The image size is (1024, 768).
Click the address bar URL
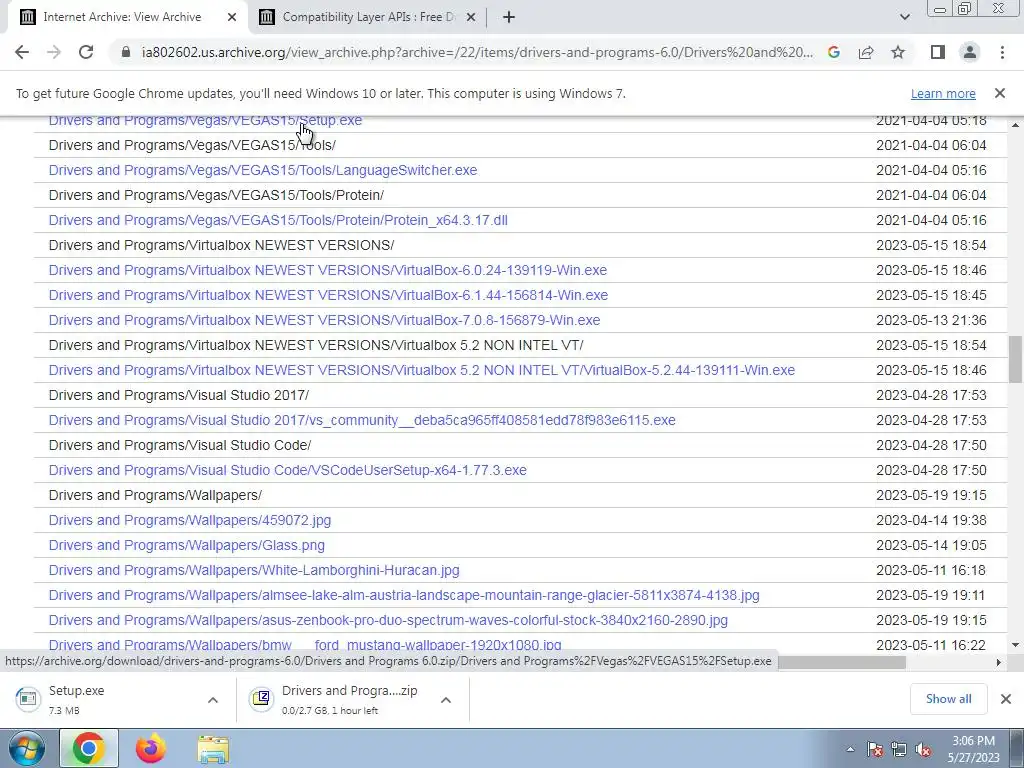click(x=477, y=52)
